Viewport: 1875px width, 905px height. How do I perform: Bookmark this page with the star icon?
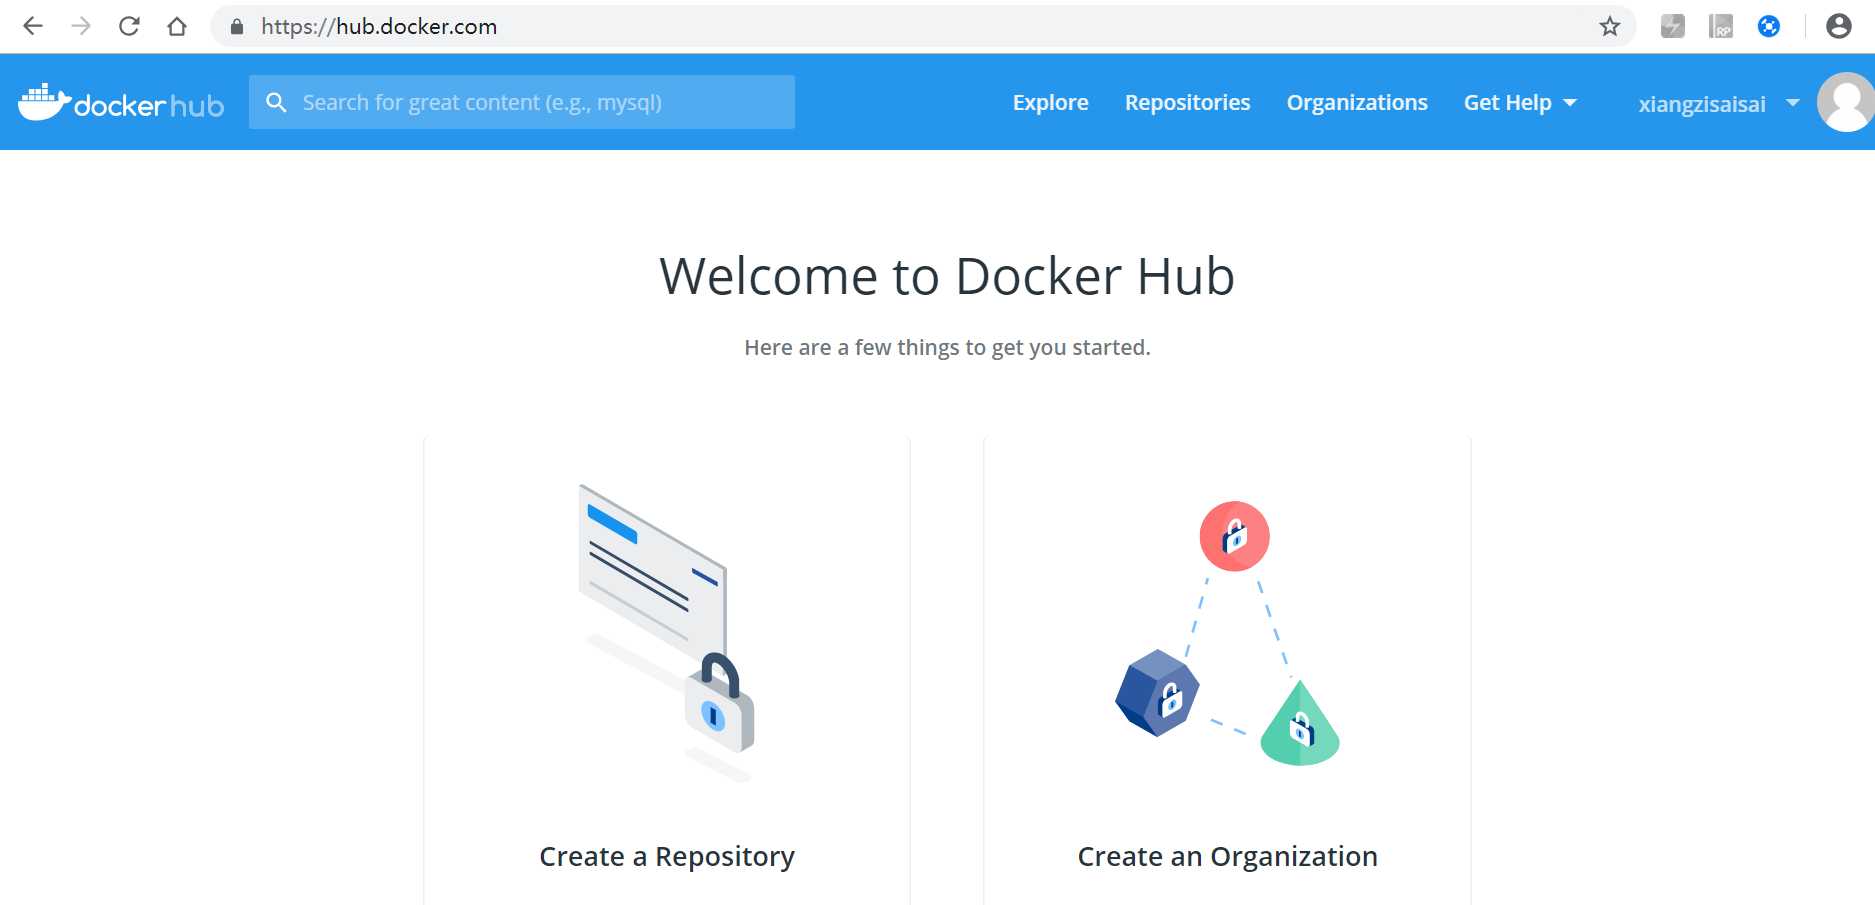pyautogui.click(x=1609, y=26)
